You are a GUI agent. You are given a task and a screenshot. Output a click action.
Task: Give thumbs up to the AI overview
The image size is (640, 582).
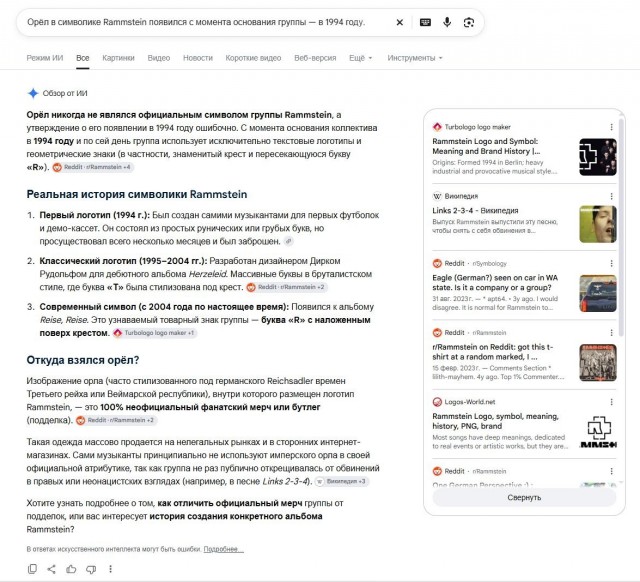point(71,569)
